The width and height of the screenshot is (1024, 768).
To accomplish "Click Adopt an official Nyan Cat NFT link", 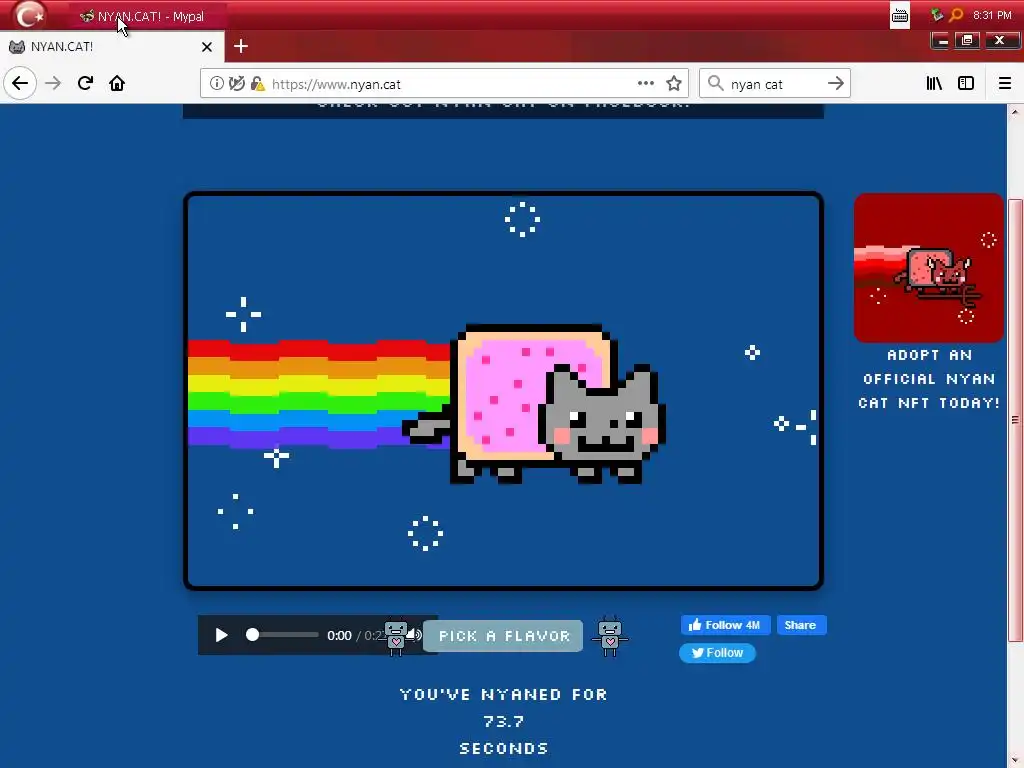I will pyautogui.click(x=929, y=379).
